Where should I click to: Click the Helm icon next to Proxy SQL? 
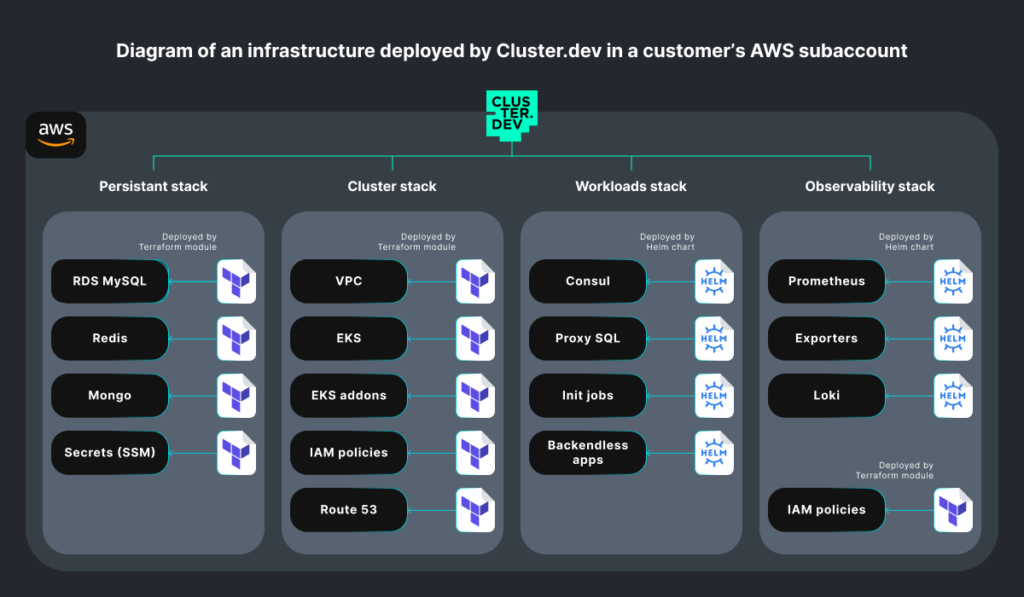tap(713, 339)
